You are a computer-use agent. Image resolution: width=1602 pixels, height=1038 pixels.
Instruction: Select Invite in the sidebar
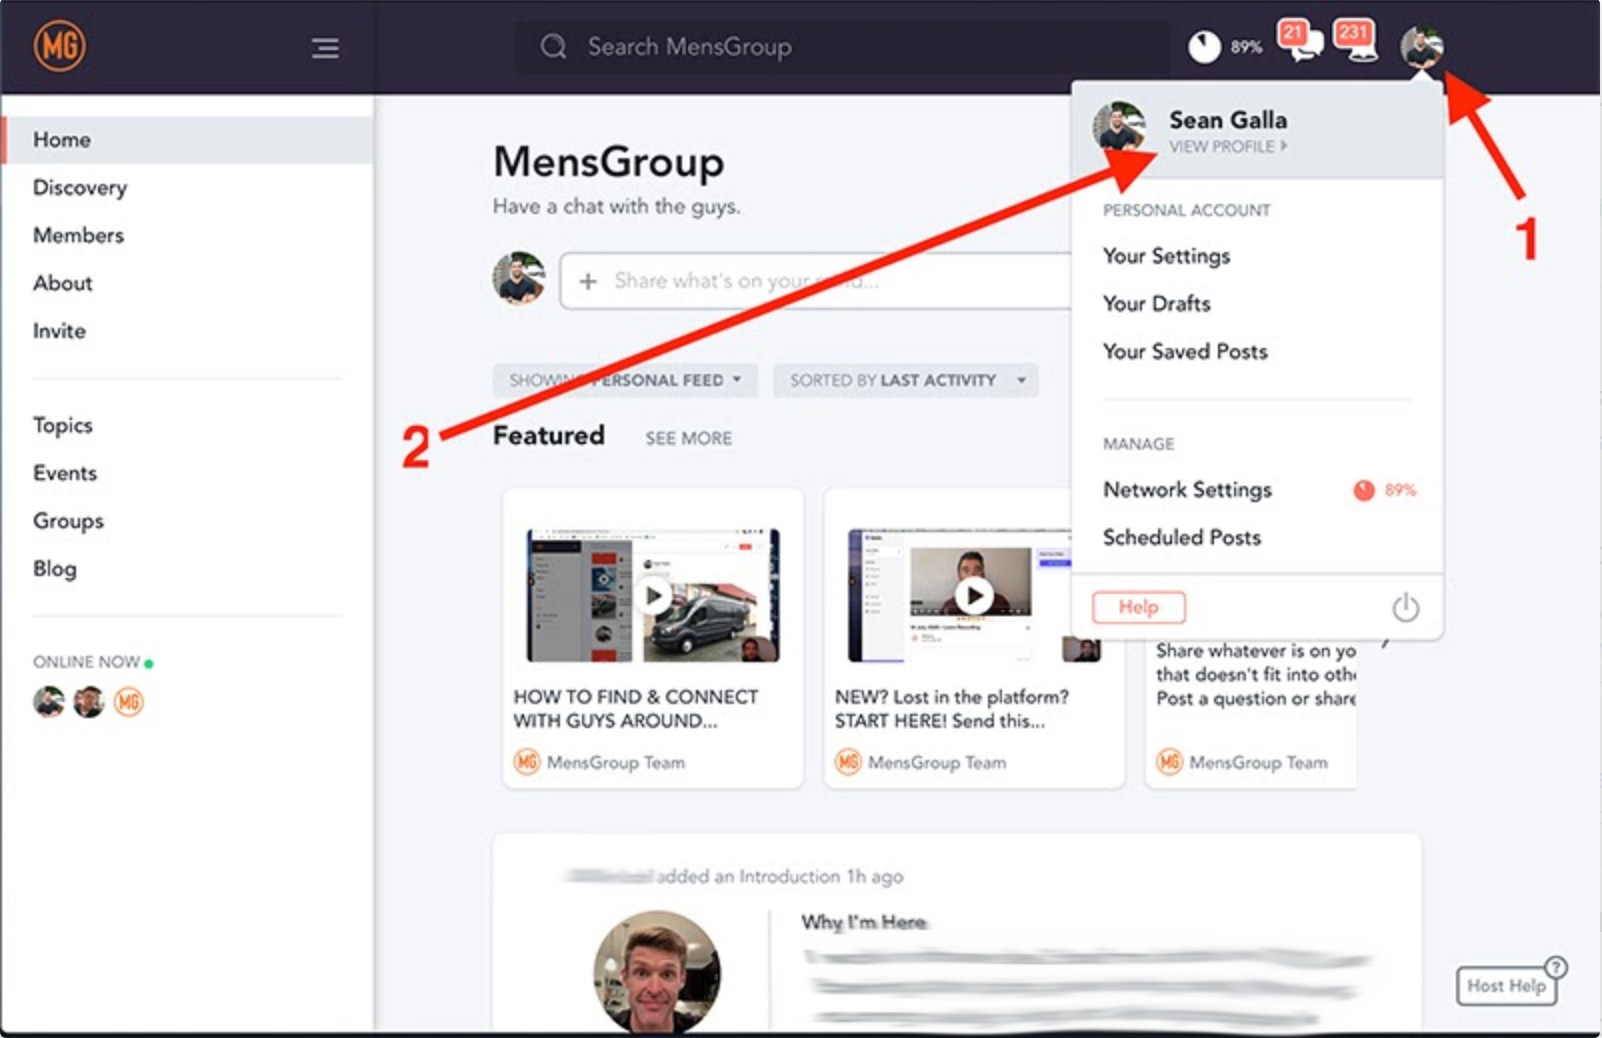59,331
